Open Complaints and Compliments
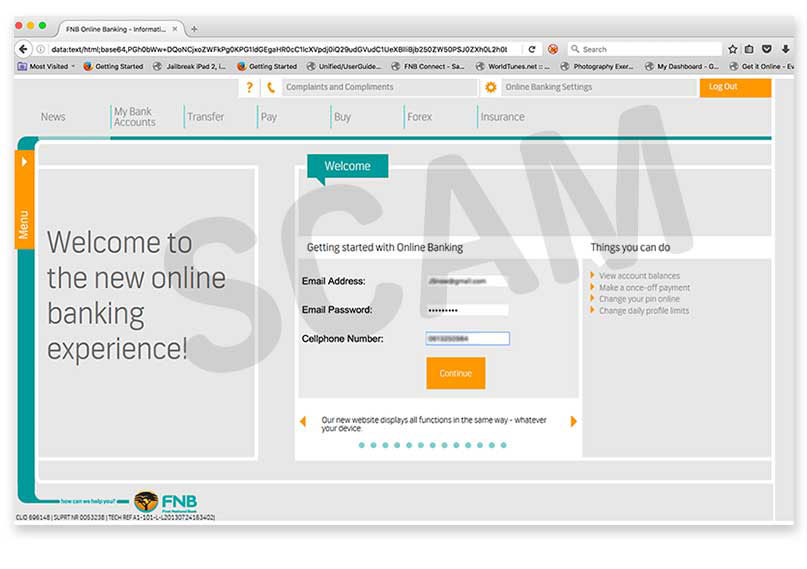The height and width of the screenshot is (569, 807). 379,87
